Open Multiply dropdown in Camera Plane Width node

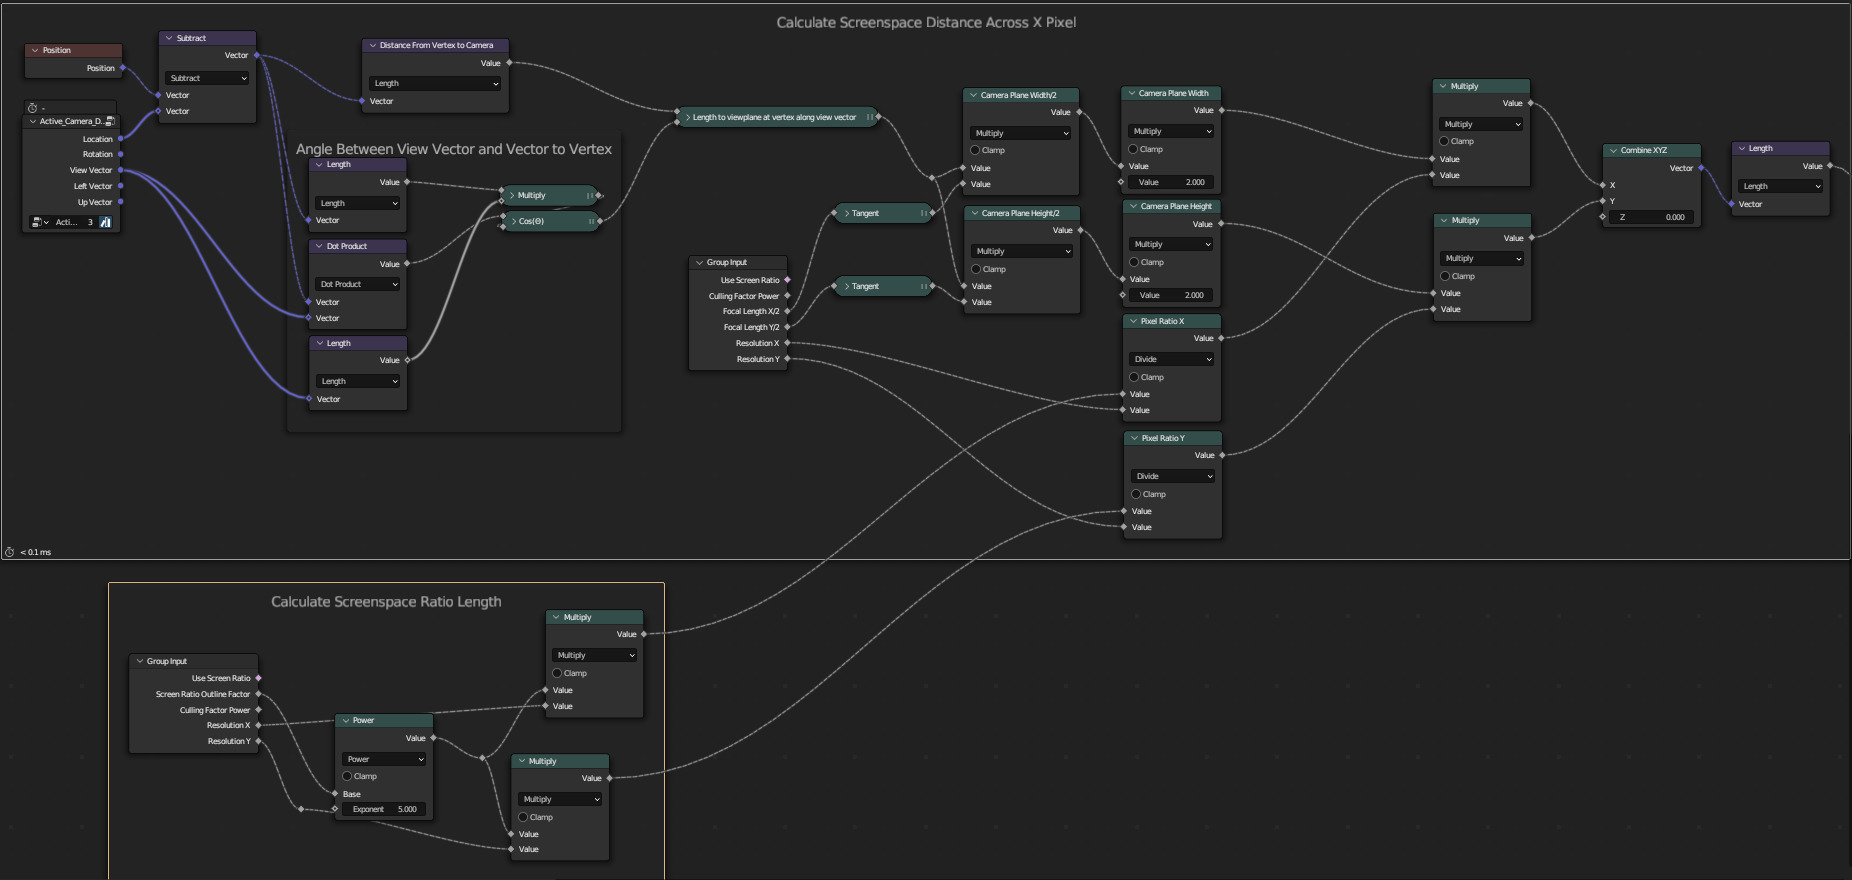point(1171,131)
